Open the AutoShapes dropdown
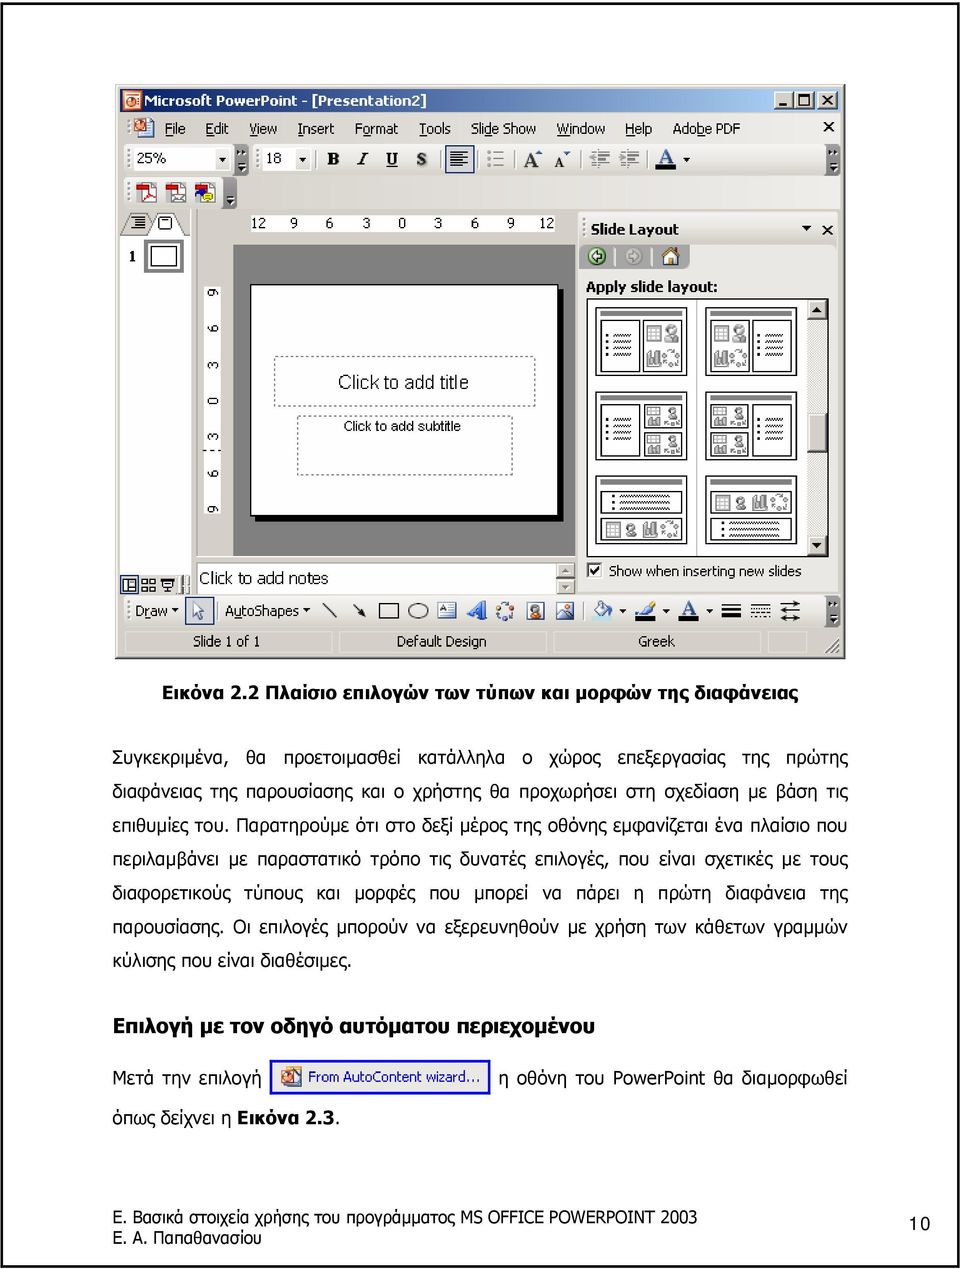 (x=267, y=611)
